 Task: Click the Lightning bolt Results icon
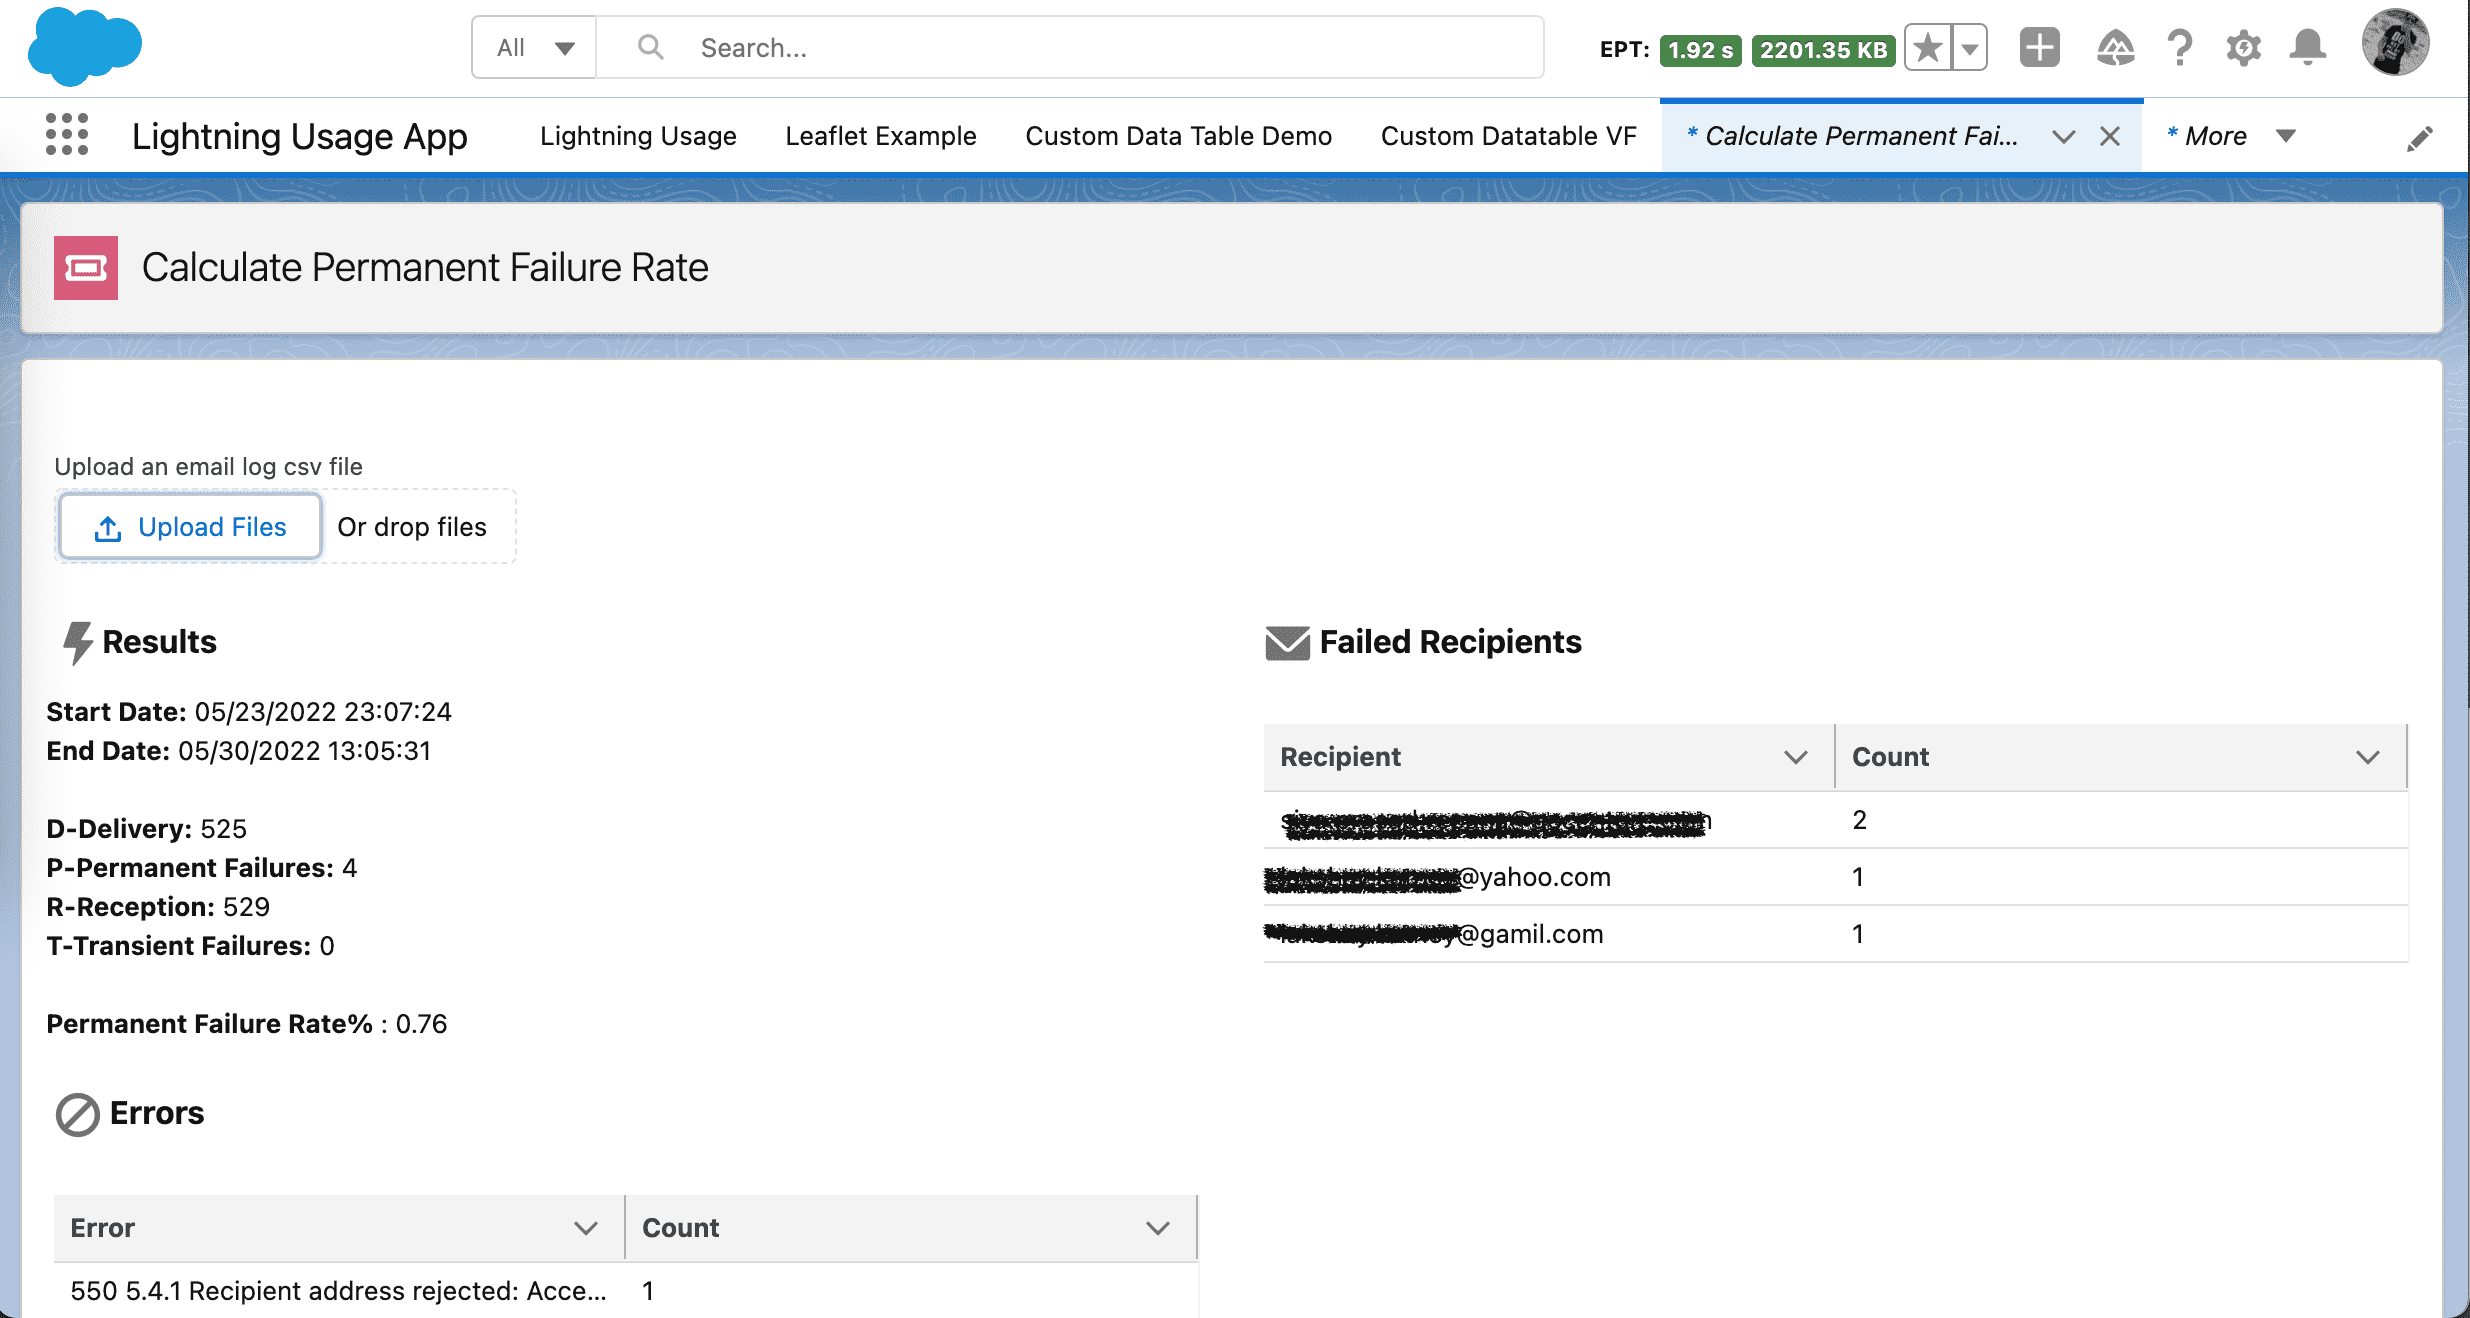(x=75, y=640)
